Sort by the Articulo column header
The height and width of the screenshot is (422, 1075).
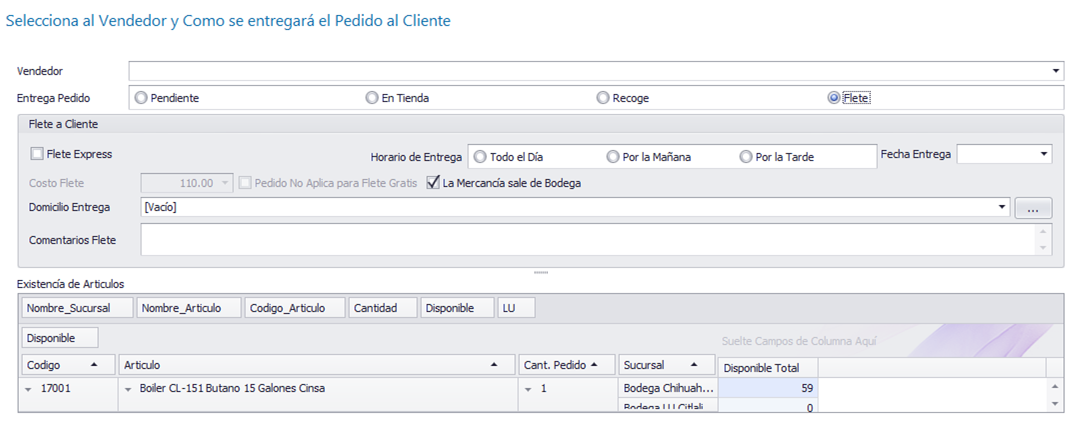(x=317, y=366)
